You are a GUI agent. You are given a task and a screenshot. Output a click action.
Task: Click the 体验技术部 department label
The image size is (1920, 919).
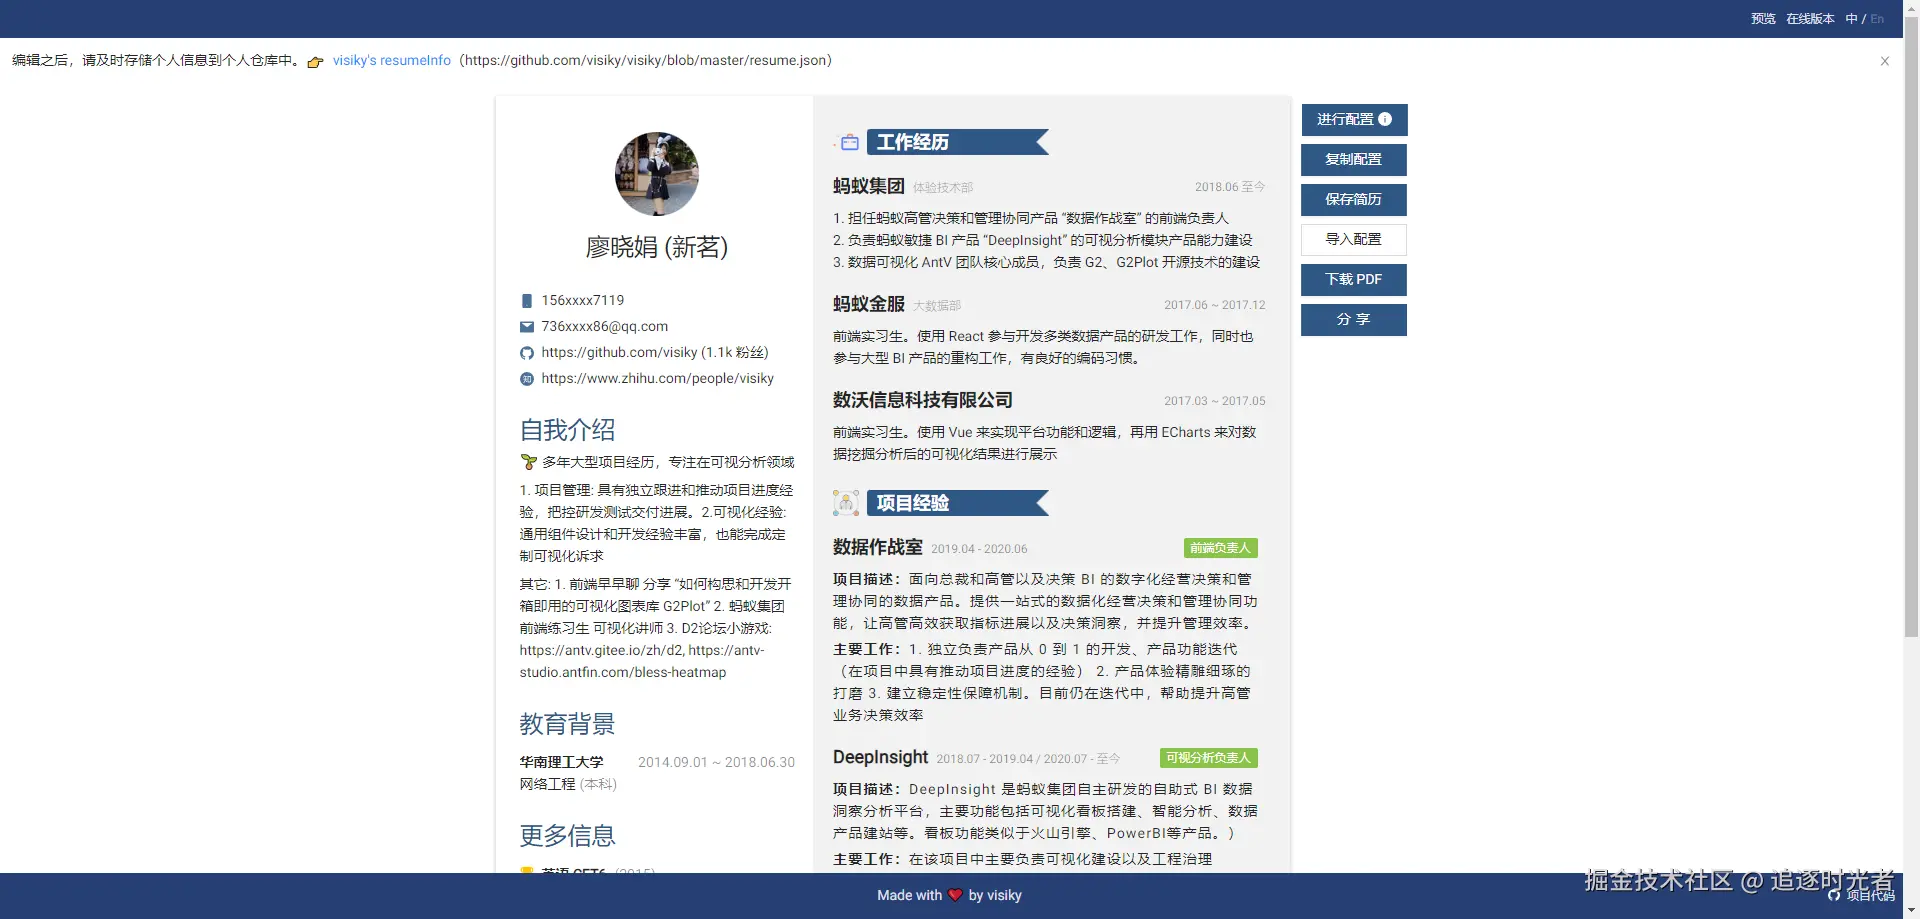click(x=943, y=188)
